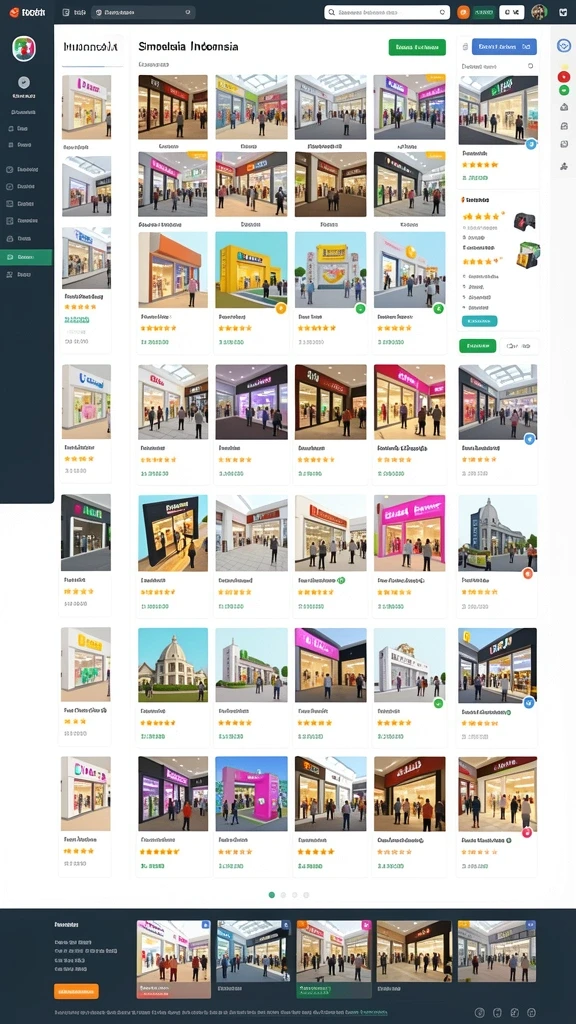Click the shield icon at the top-right corner
Image resolution: width=576 pixels, height=1024 pixels.
click(563, 12)
